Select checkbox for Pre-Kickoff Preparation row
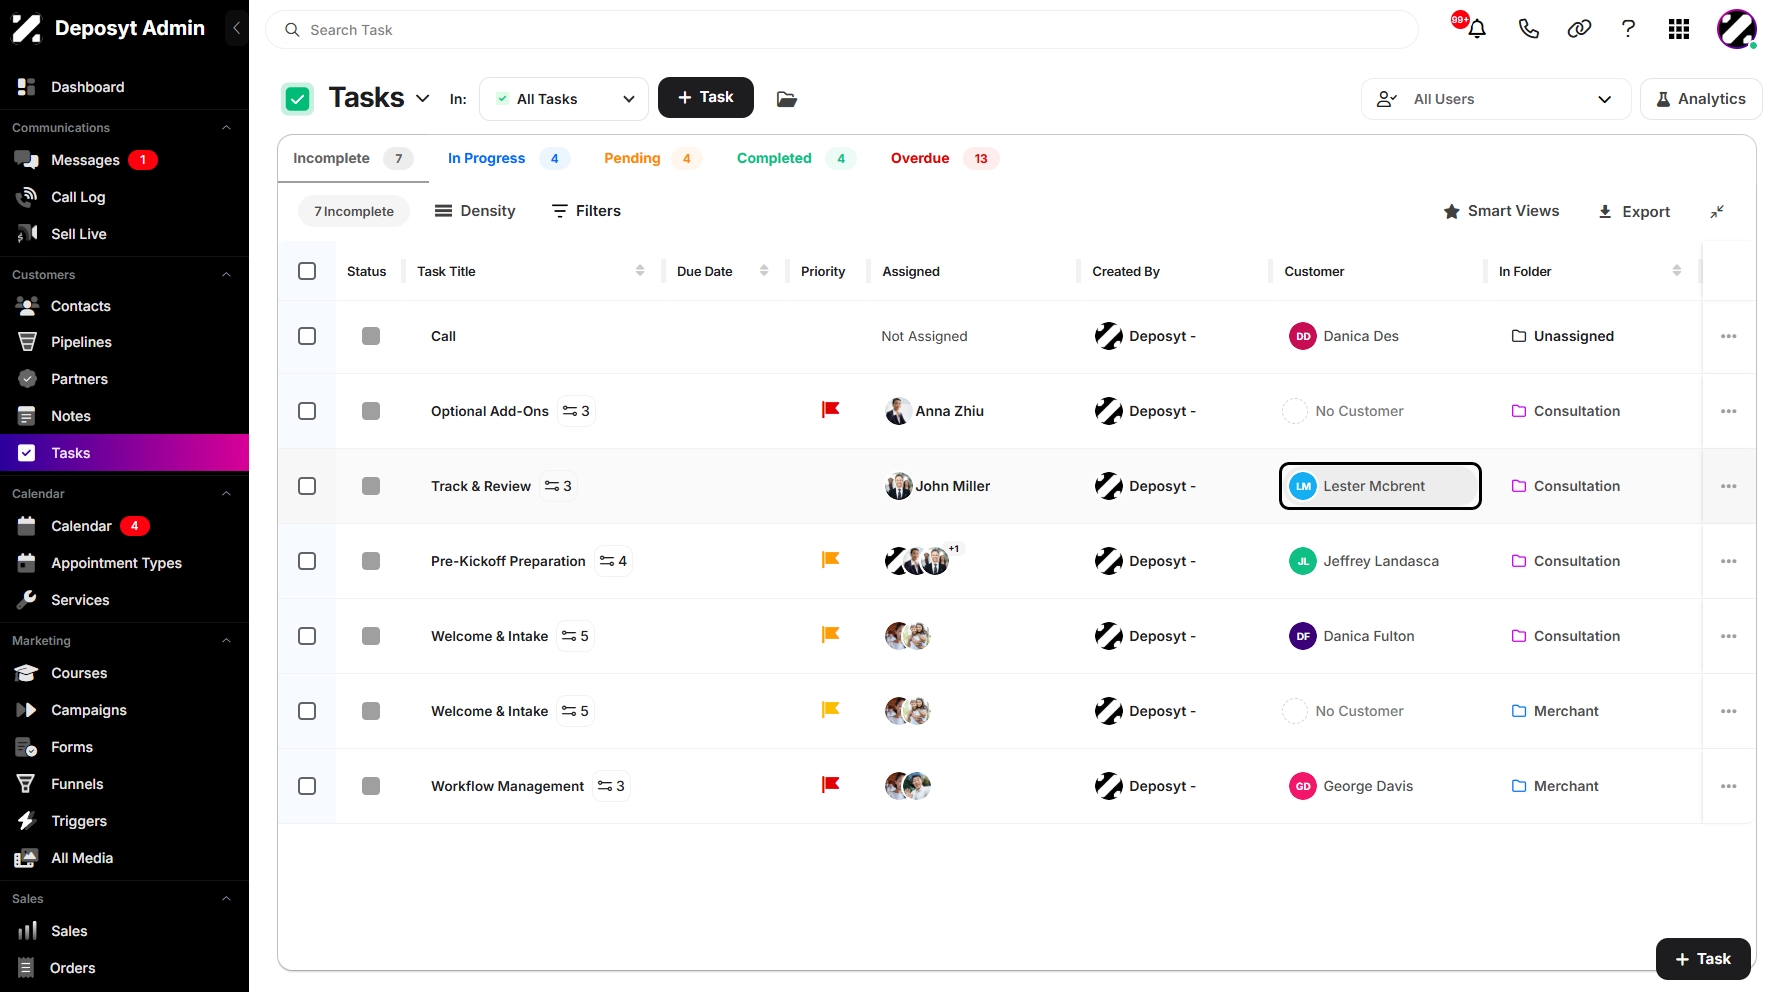 307,561
